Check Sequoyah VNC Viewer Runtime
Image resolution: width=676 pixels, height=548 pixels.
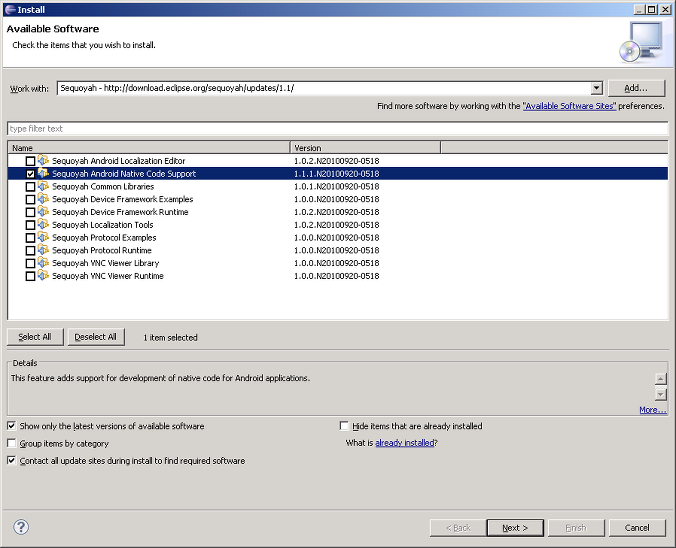pos(30,276)
